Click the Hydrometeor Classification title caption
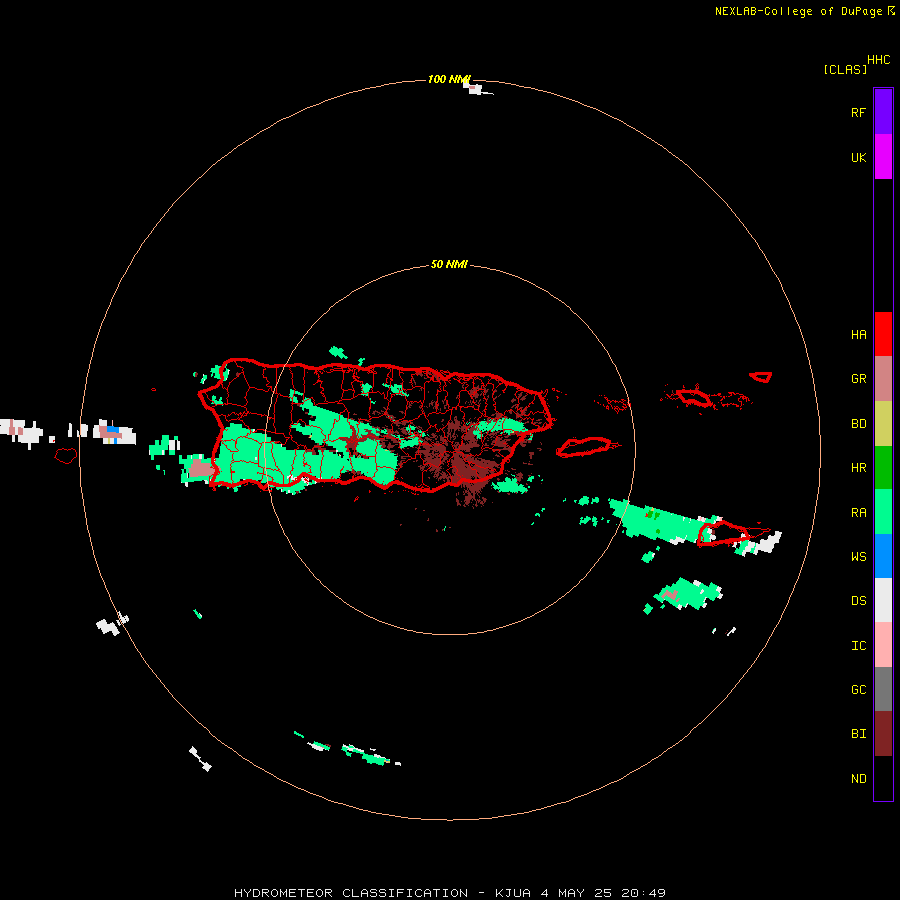 pos(449,893)
